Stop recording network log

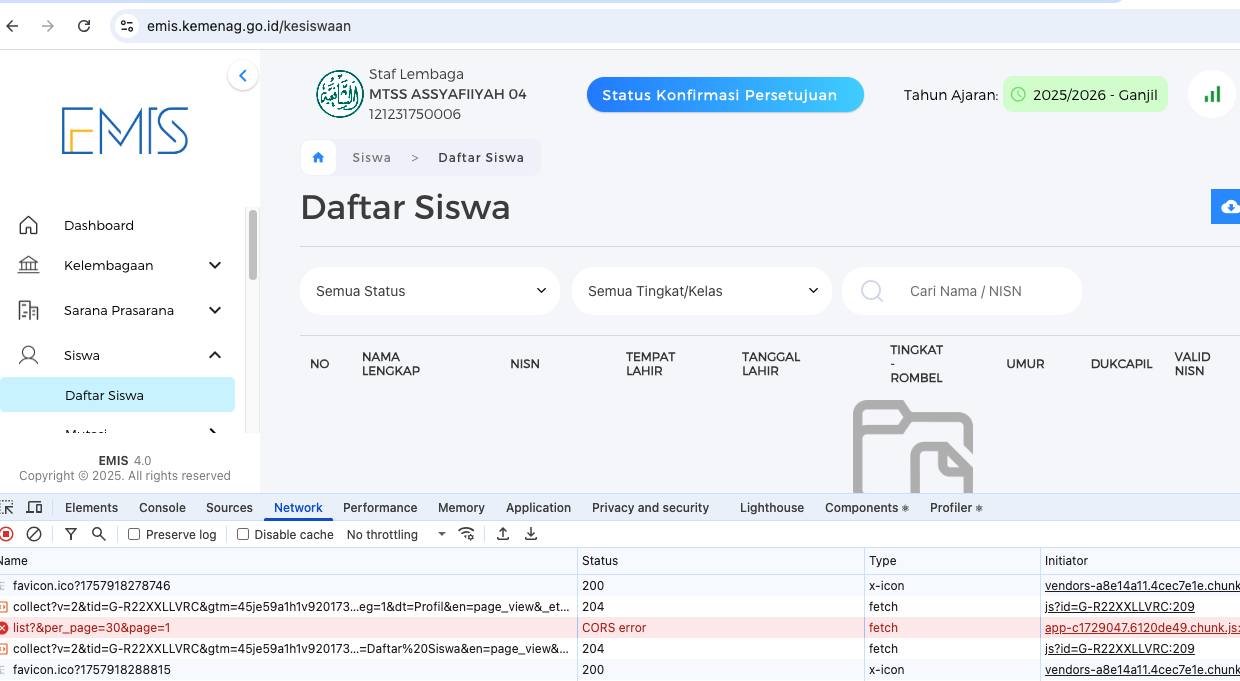(7, 534)
